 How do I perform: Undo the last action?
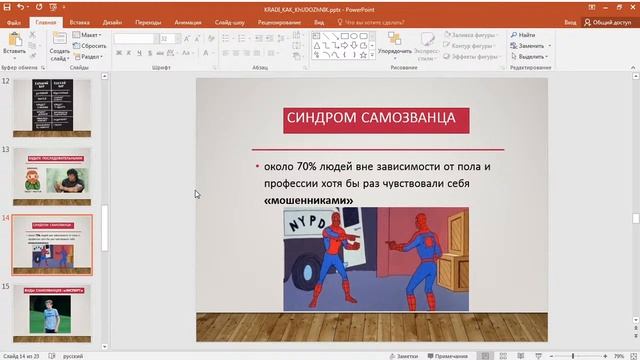20,7
